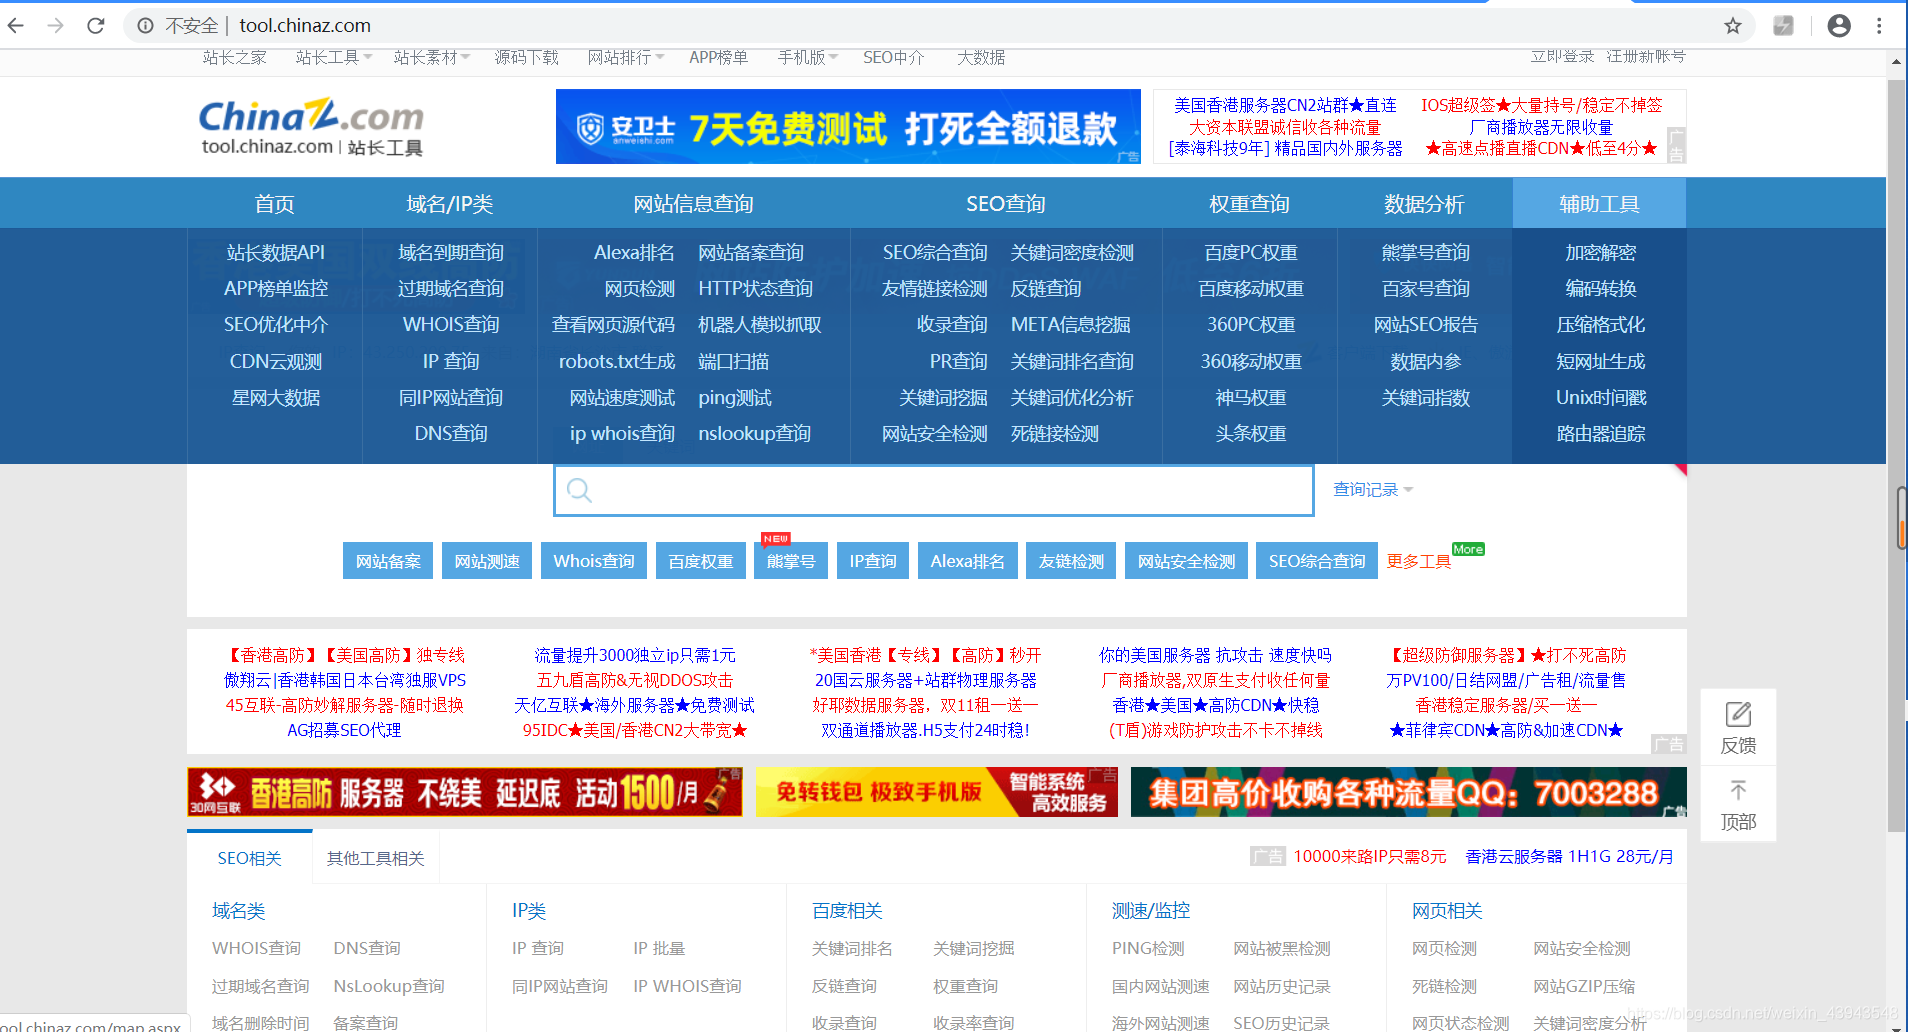Screen dimensions: 1908x1032
Task: Open SEO中介 in the top bar
Action: coord(894,57)
